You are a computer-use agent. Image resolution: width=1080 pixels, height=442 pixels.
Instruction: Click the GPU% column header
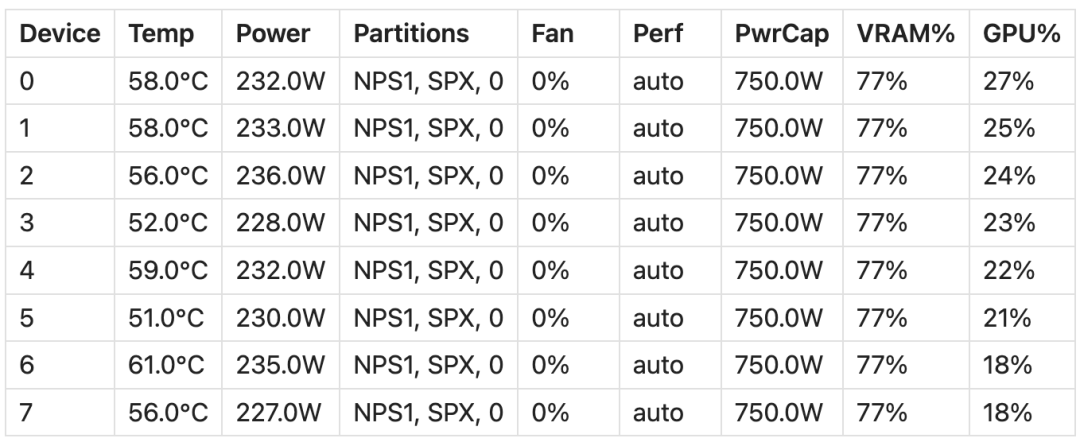tap(1022, 34)
